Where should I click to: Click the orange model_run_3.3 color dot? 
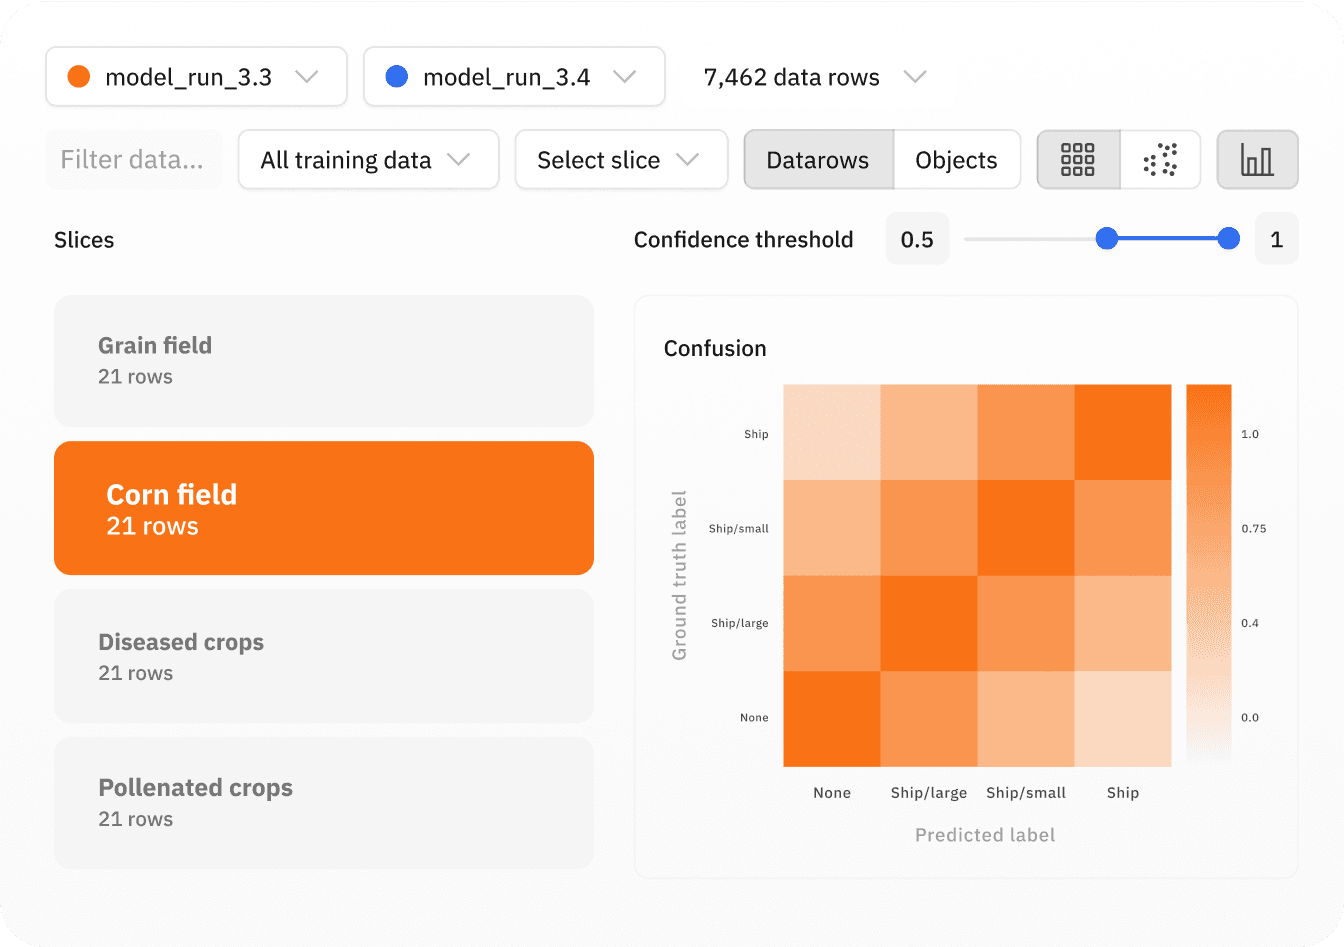click(x=78, y=77)
